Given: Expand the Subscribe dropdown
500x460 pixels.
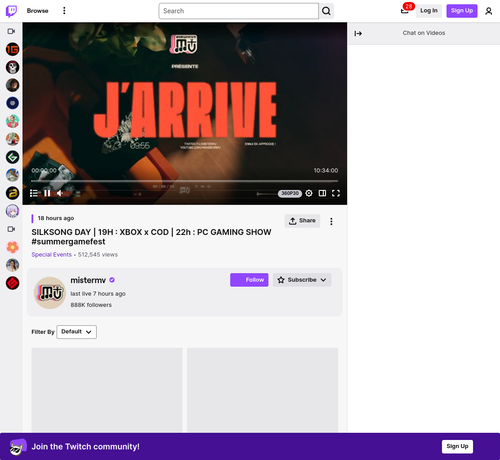Looking at the screenshot, I should (302, 280).
